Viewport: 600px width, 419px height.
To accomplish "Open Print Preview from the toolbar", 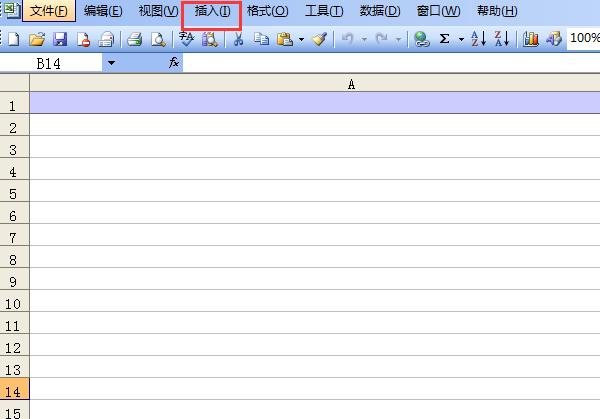I will [157, 39].
